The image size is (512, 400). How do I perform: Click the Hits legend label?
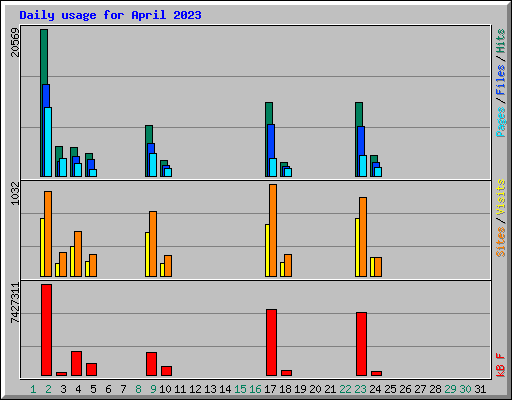[x=501, y=41]
